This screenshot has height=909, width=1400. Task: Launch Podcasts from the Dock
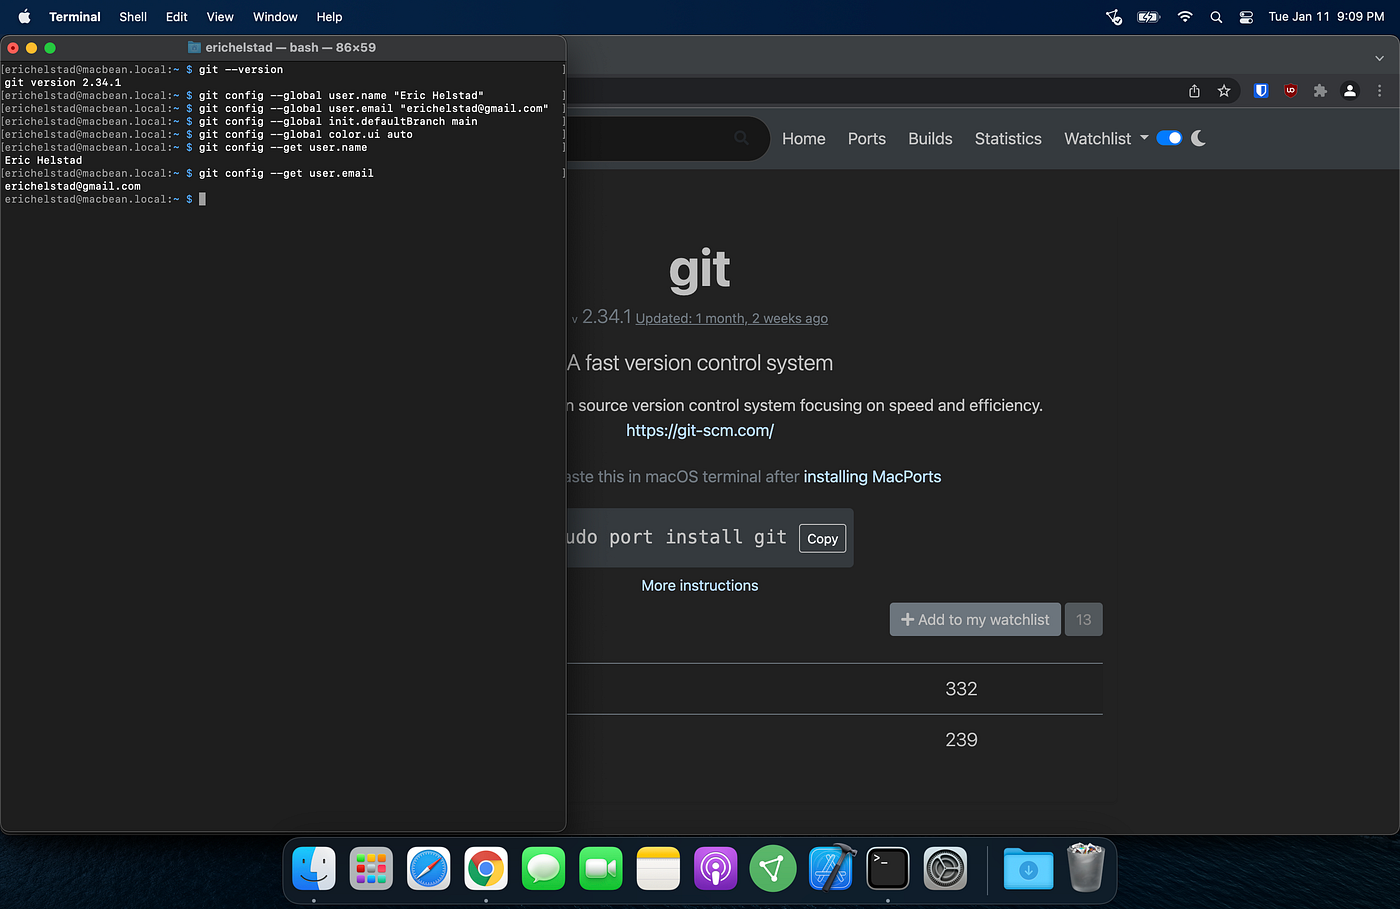(716, 868)
